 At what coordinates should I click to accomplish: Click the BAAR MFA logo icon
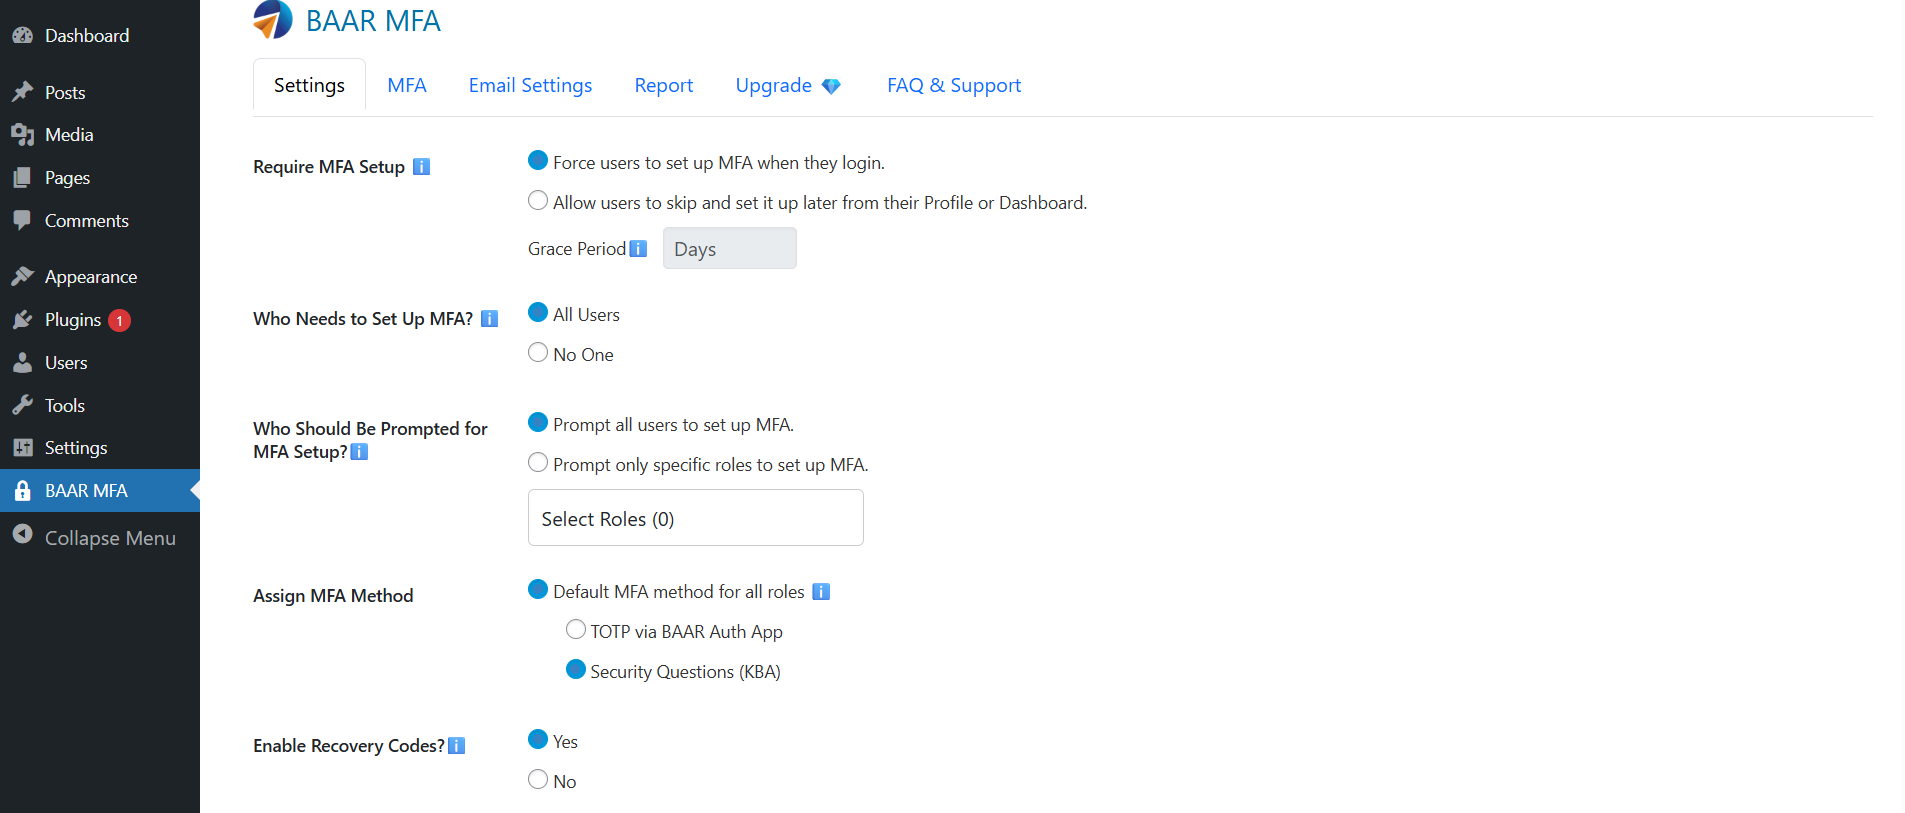click(x=273, y=20)
